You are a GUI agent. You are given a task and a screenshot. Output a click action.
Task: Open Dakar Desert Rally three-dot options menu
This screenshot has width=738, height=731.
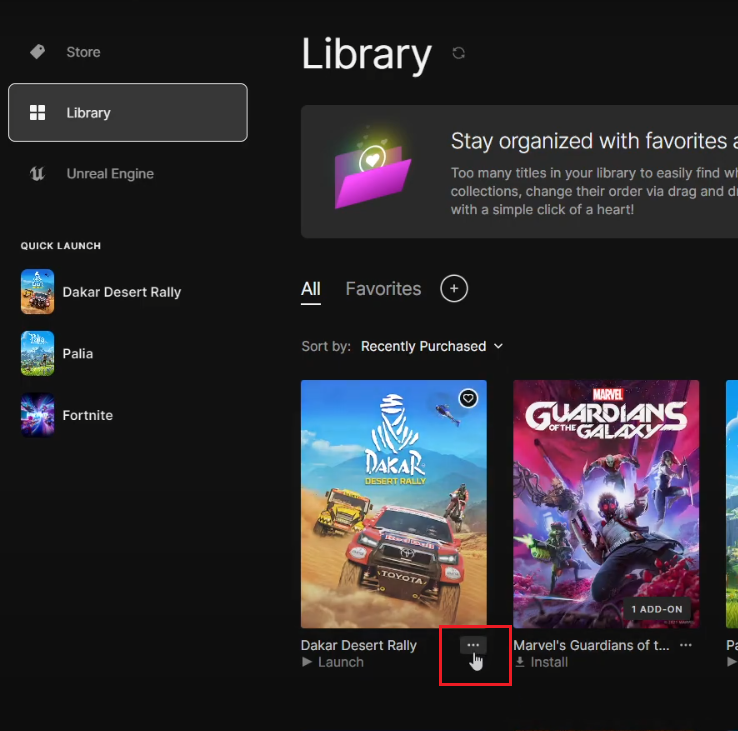(473, 645)
